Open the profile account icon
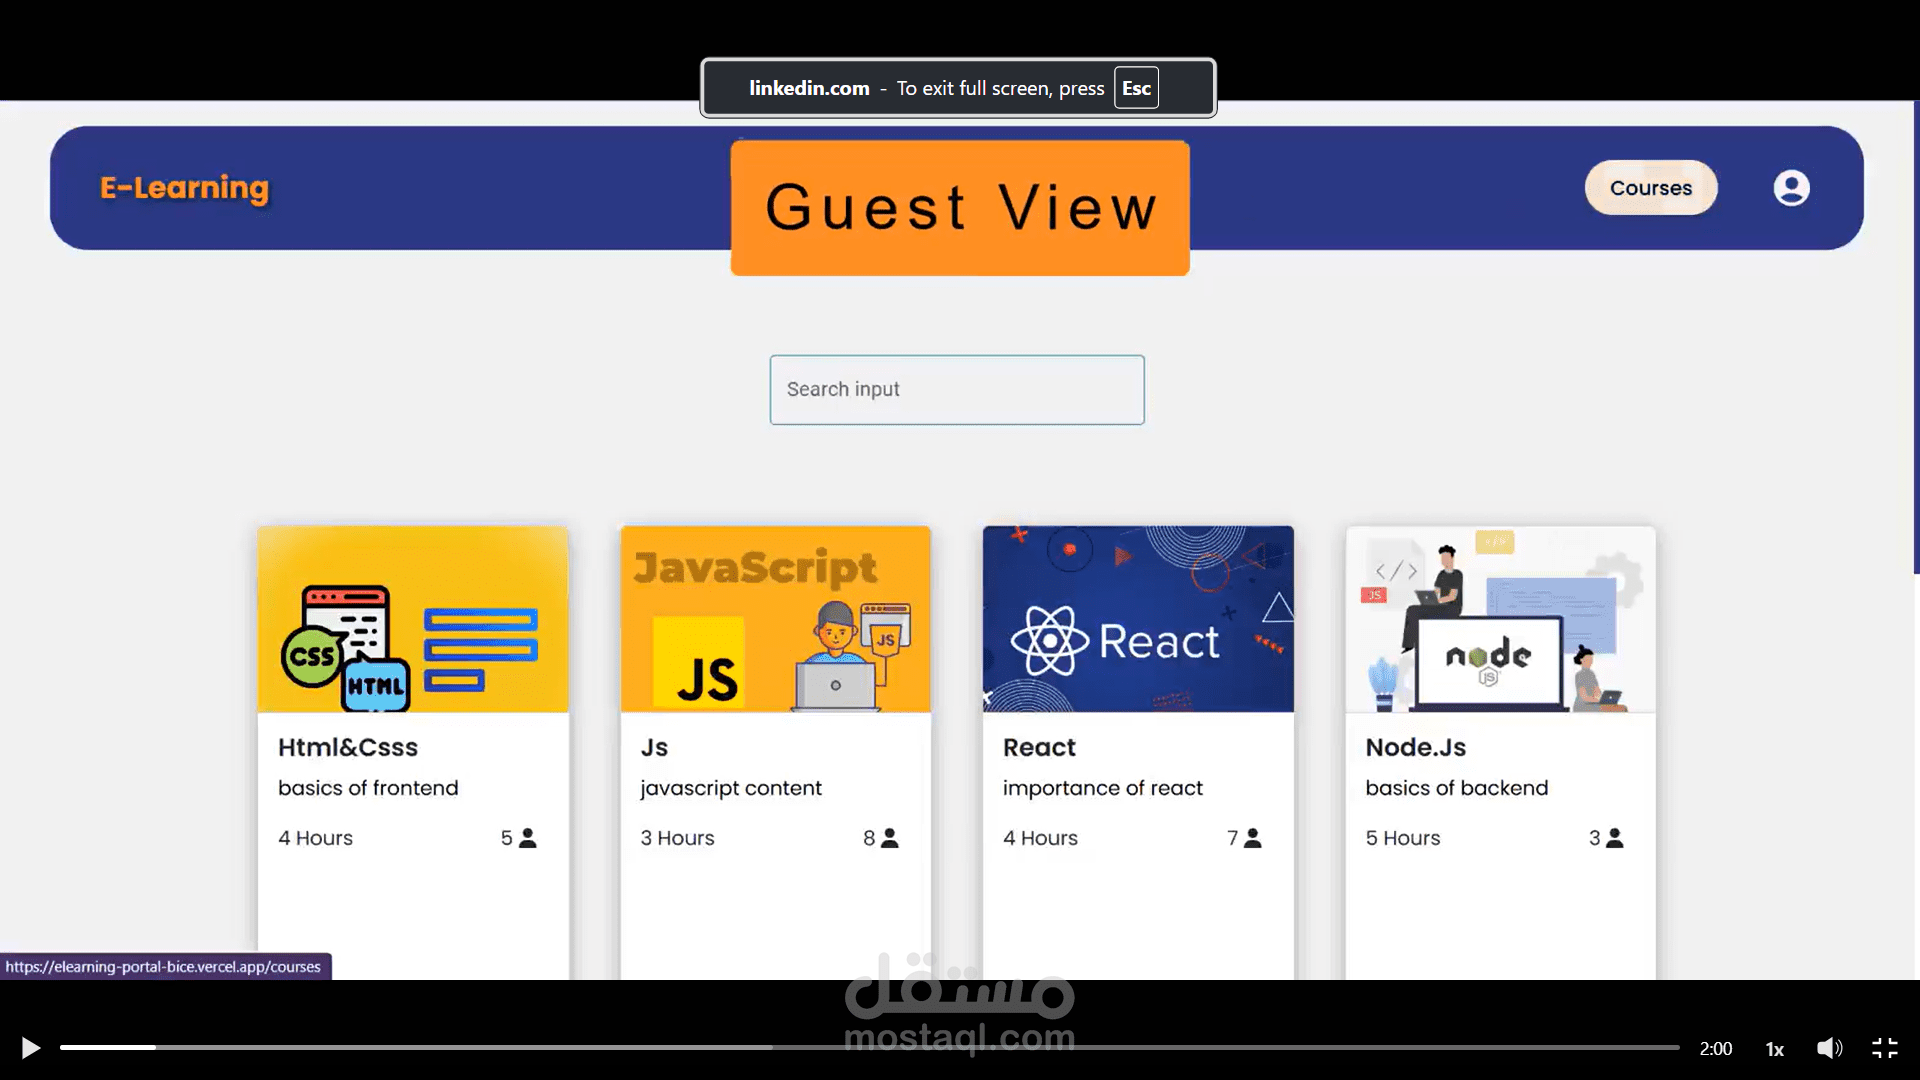Viewport: 1920px width, 1080px height. (1790, 187)
